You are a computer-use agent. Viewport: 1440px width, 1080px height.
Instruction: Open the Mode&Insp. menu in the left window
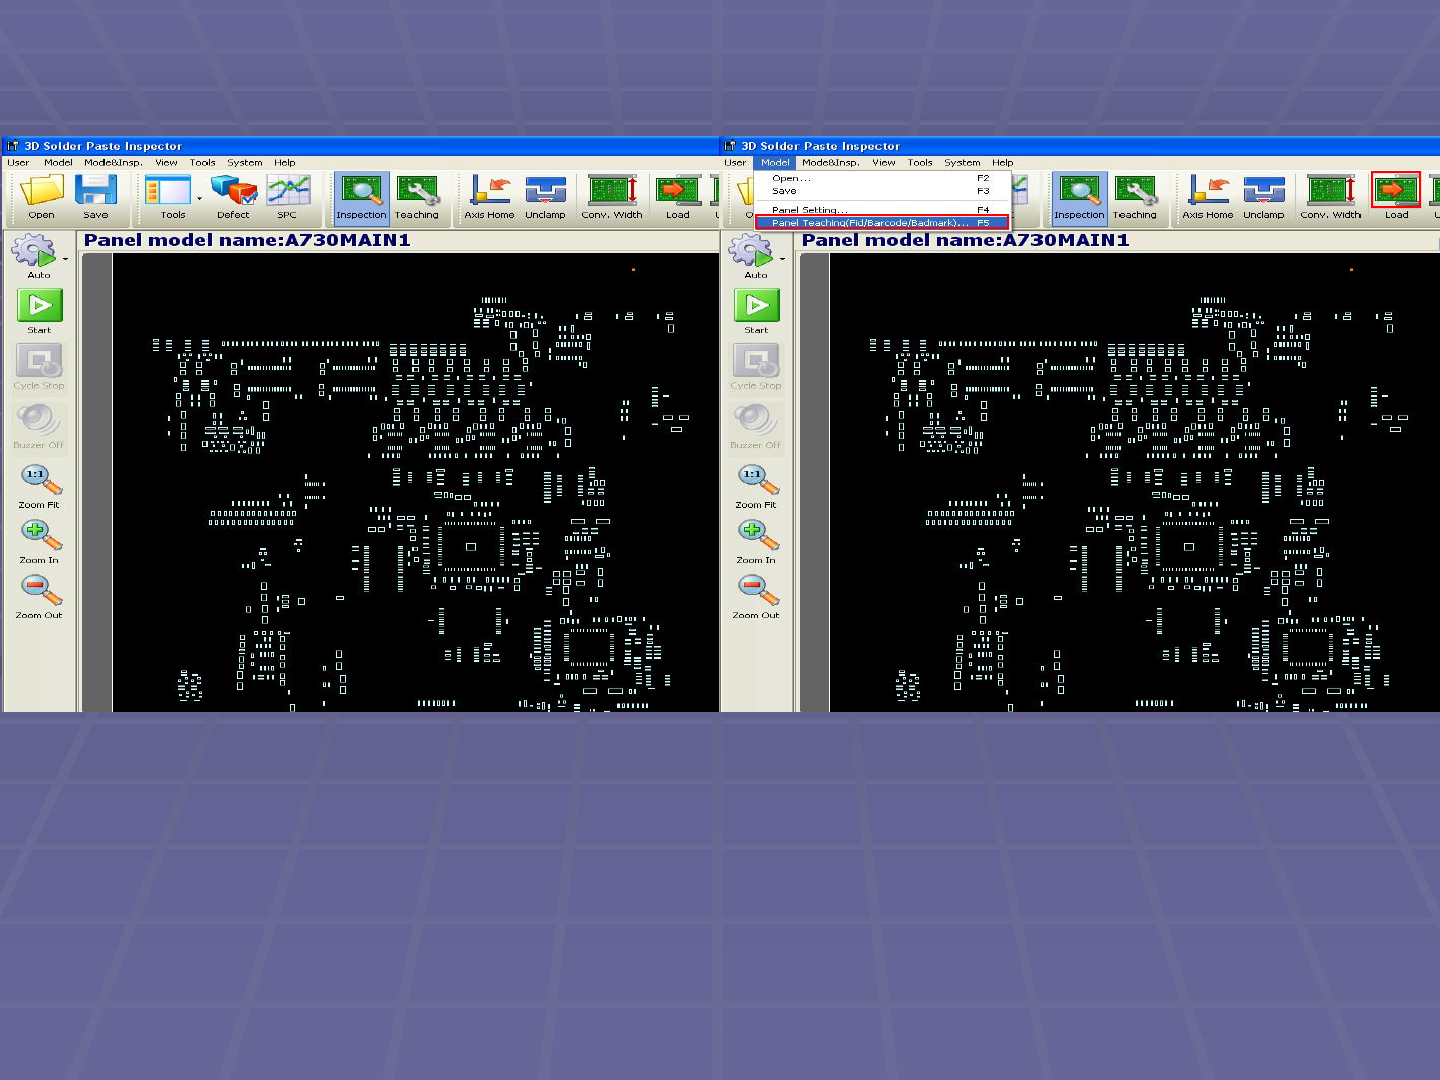pyautogui.click(x=113, y=162)
